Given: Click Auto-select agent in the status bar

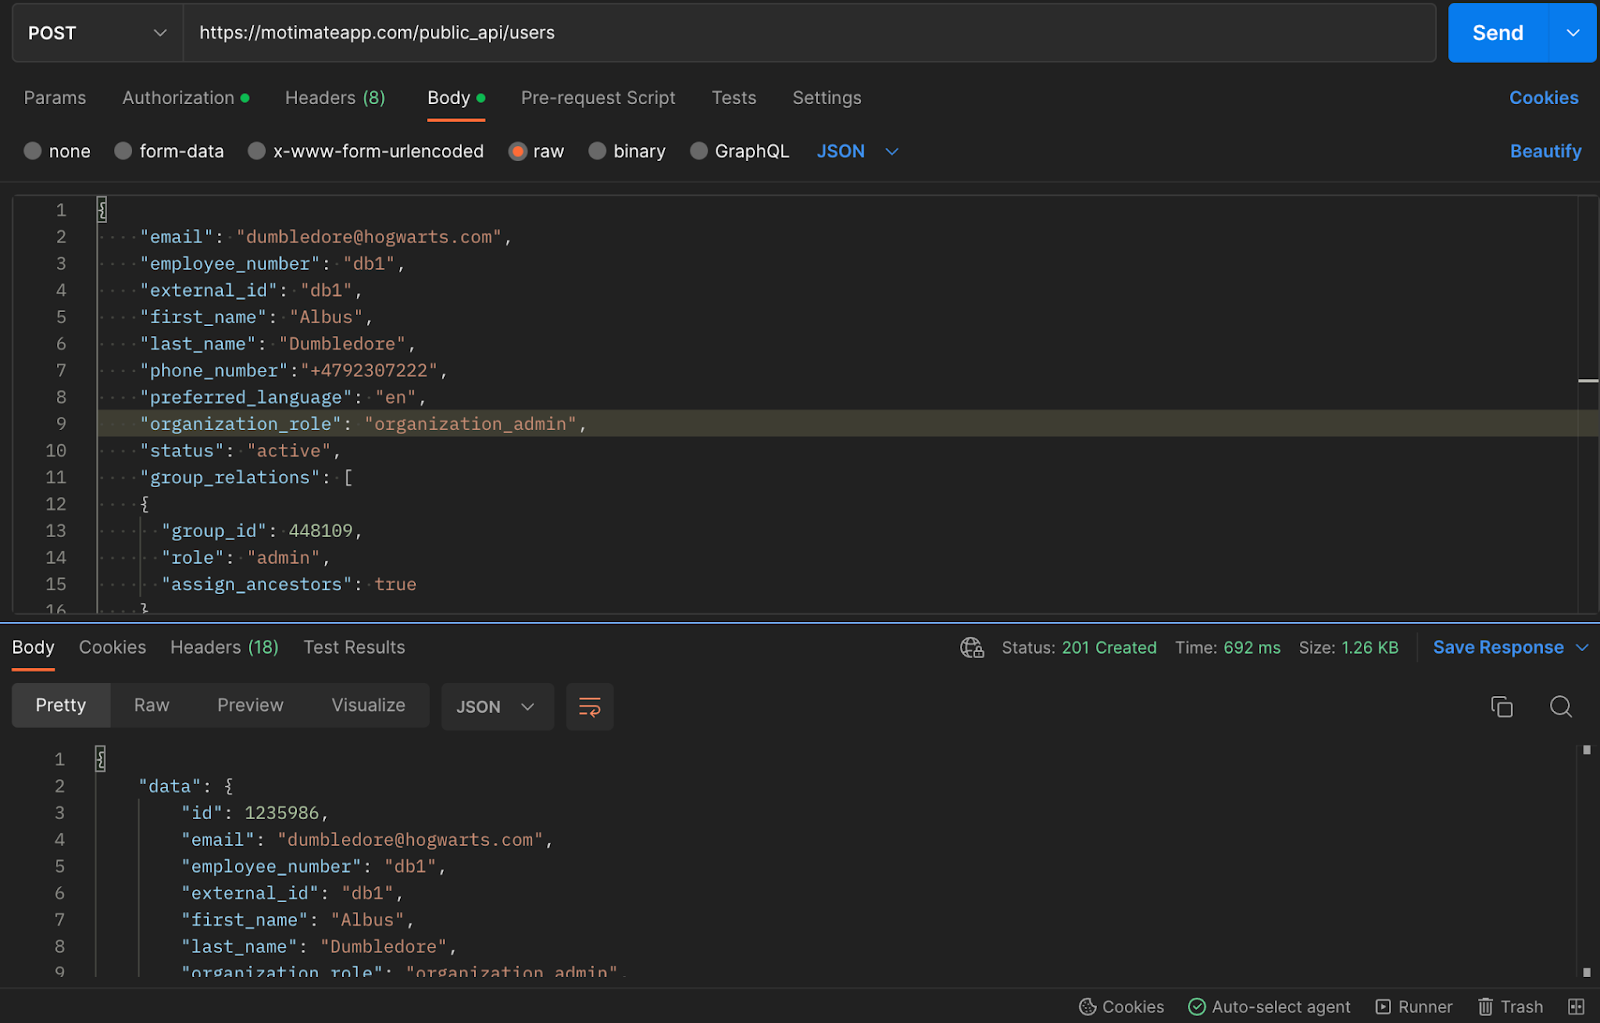Looking at the screenshot, I should 1269,1007.
